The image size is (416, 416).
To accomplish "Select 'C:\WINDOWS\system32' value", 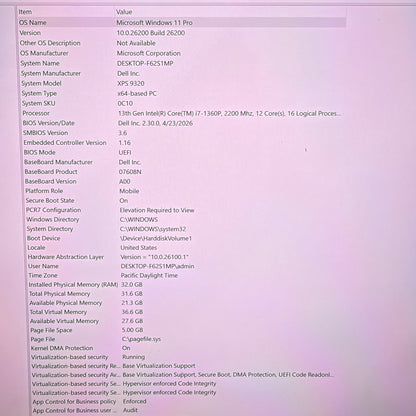I will pyautogui.click(x=153, y=229).
